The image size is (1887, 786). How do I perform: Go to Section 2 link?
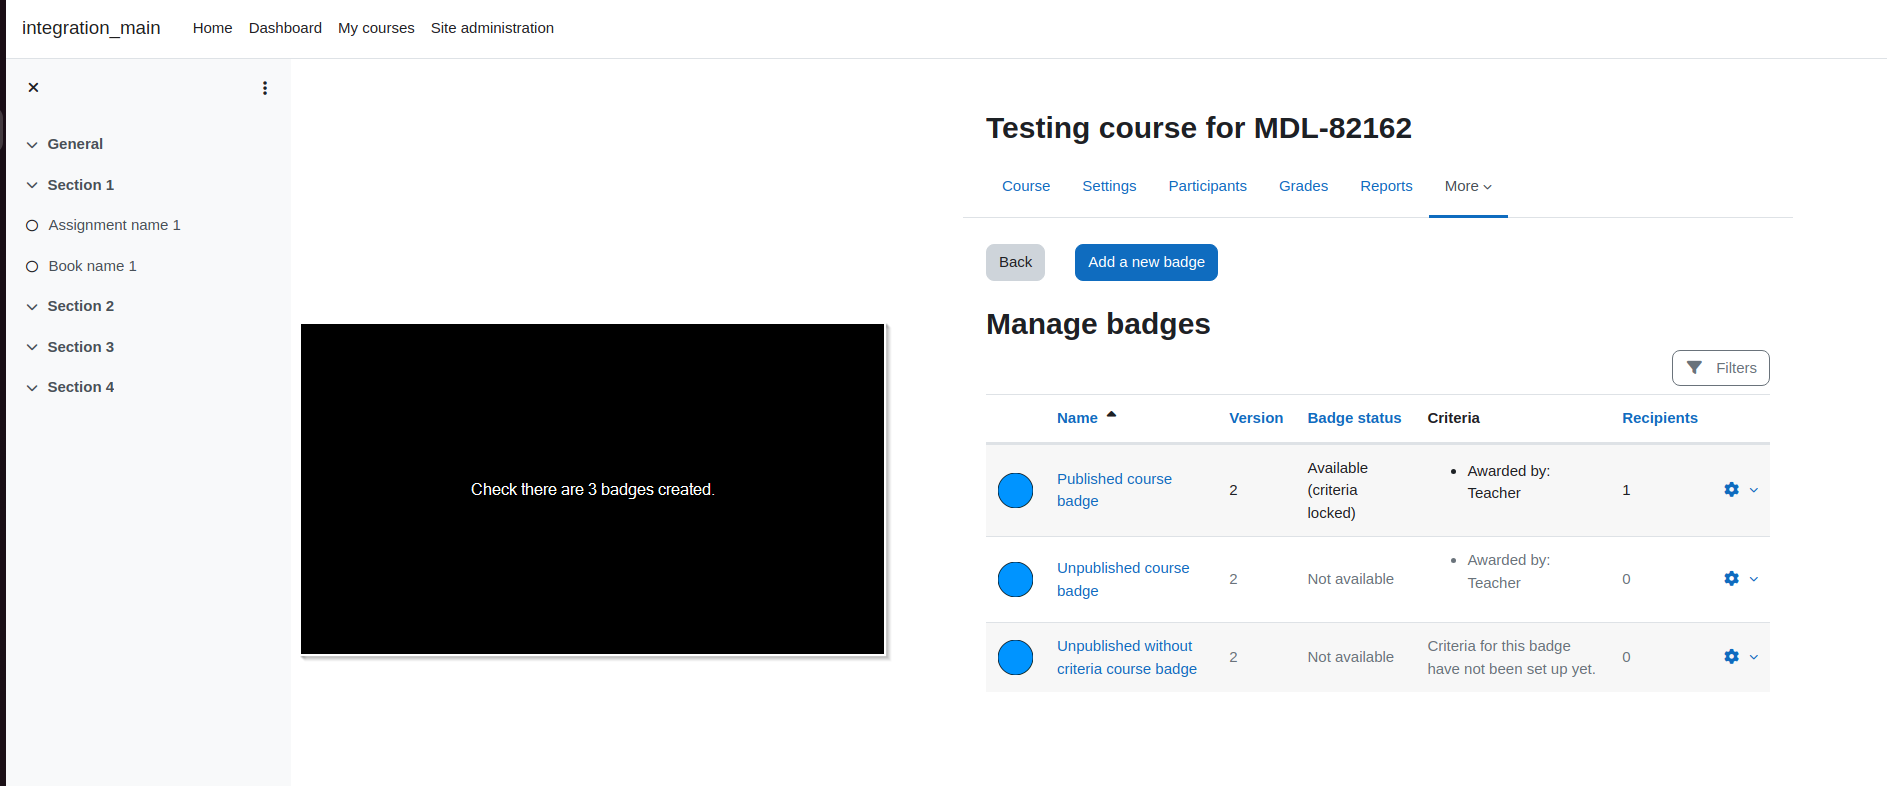click(x=81, y=306)
